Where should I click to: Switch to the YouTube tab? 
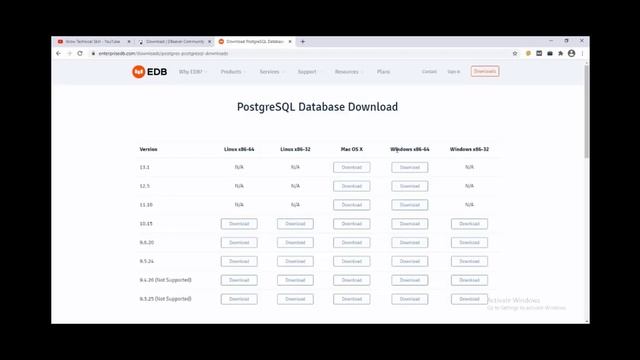pos(93,42)
